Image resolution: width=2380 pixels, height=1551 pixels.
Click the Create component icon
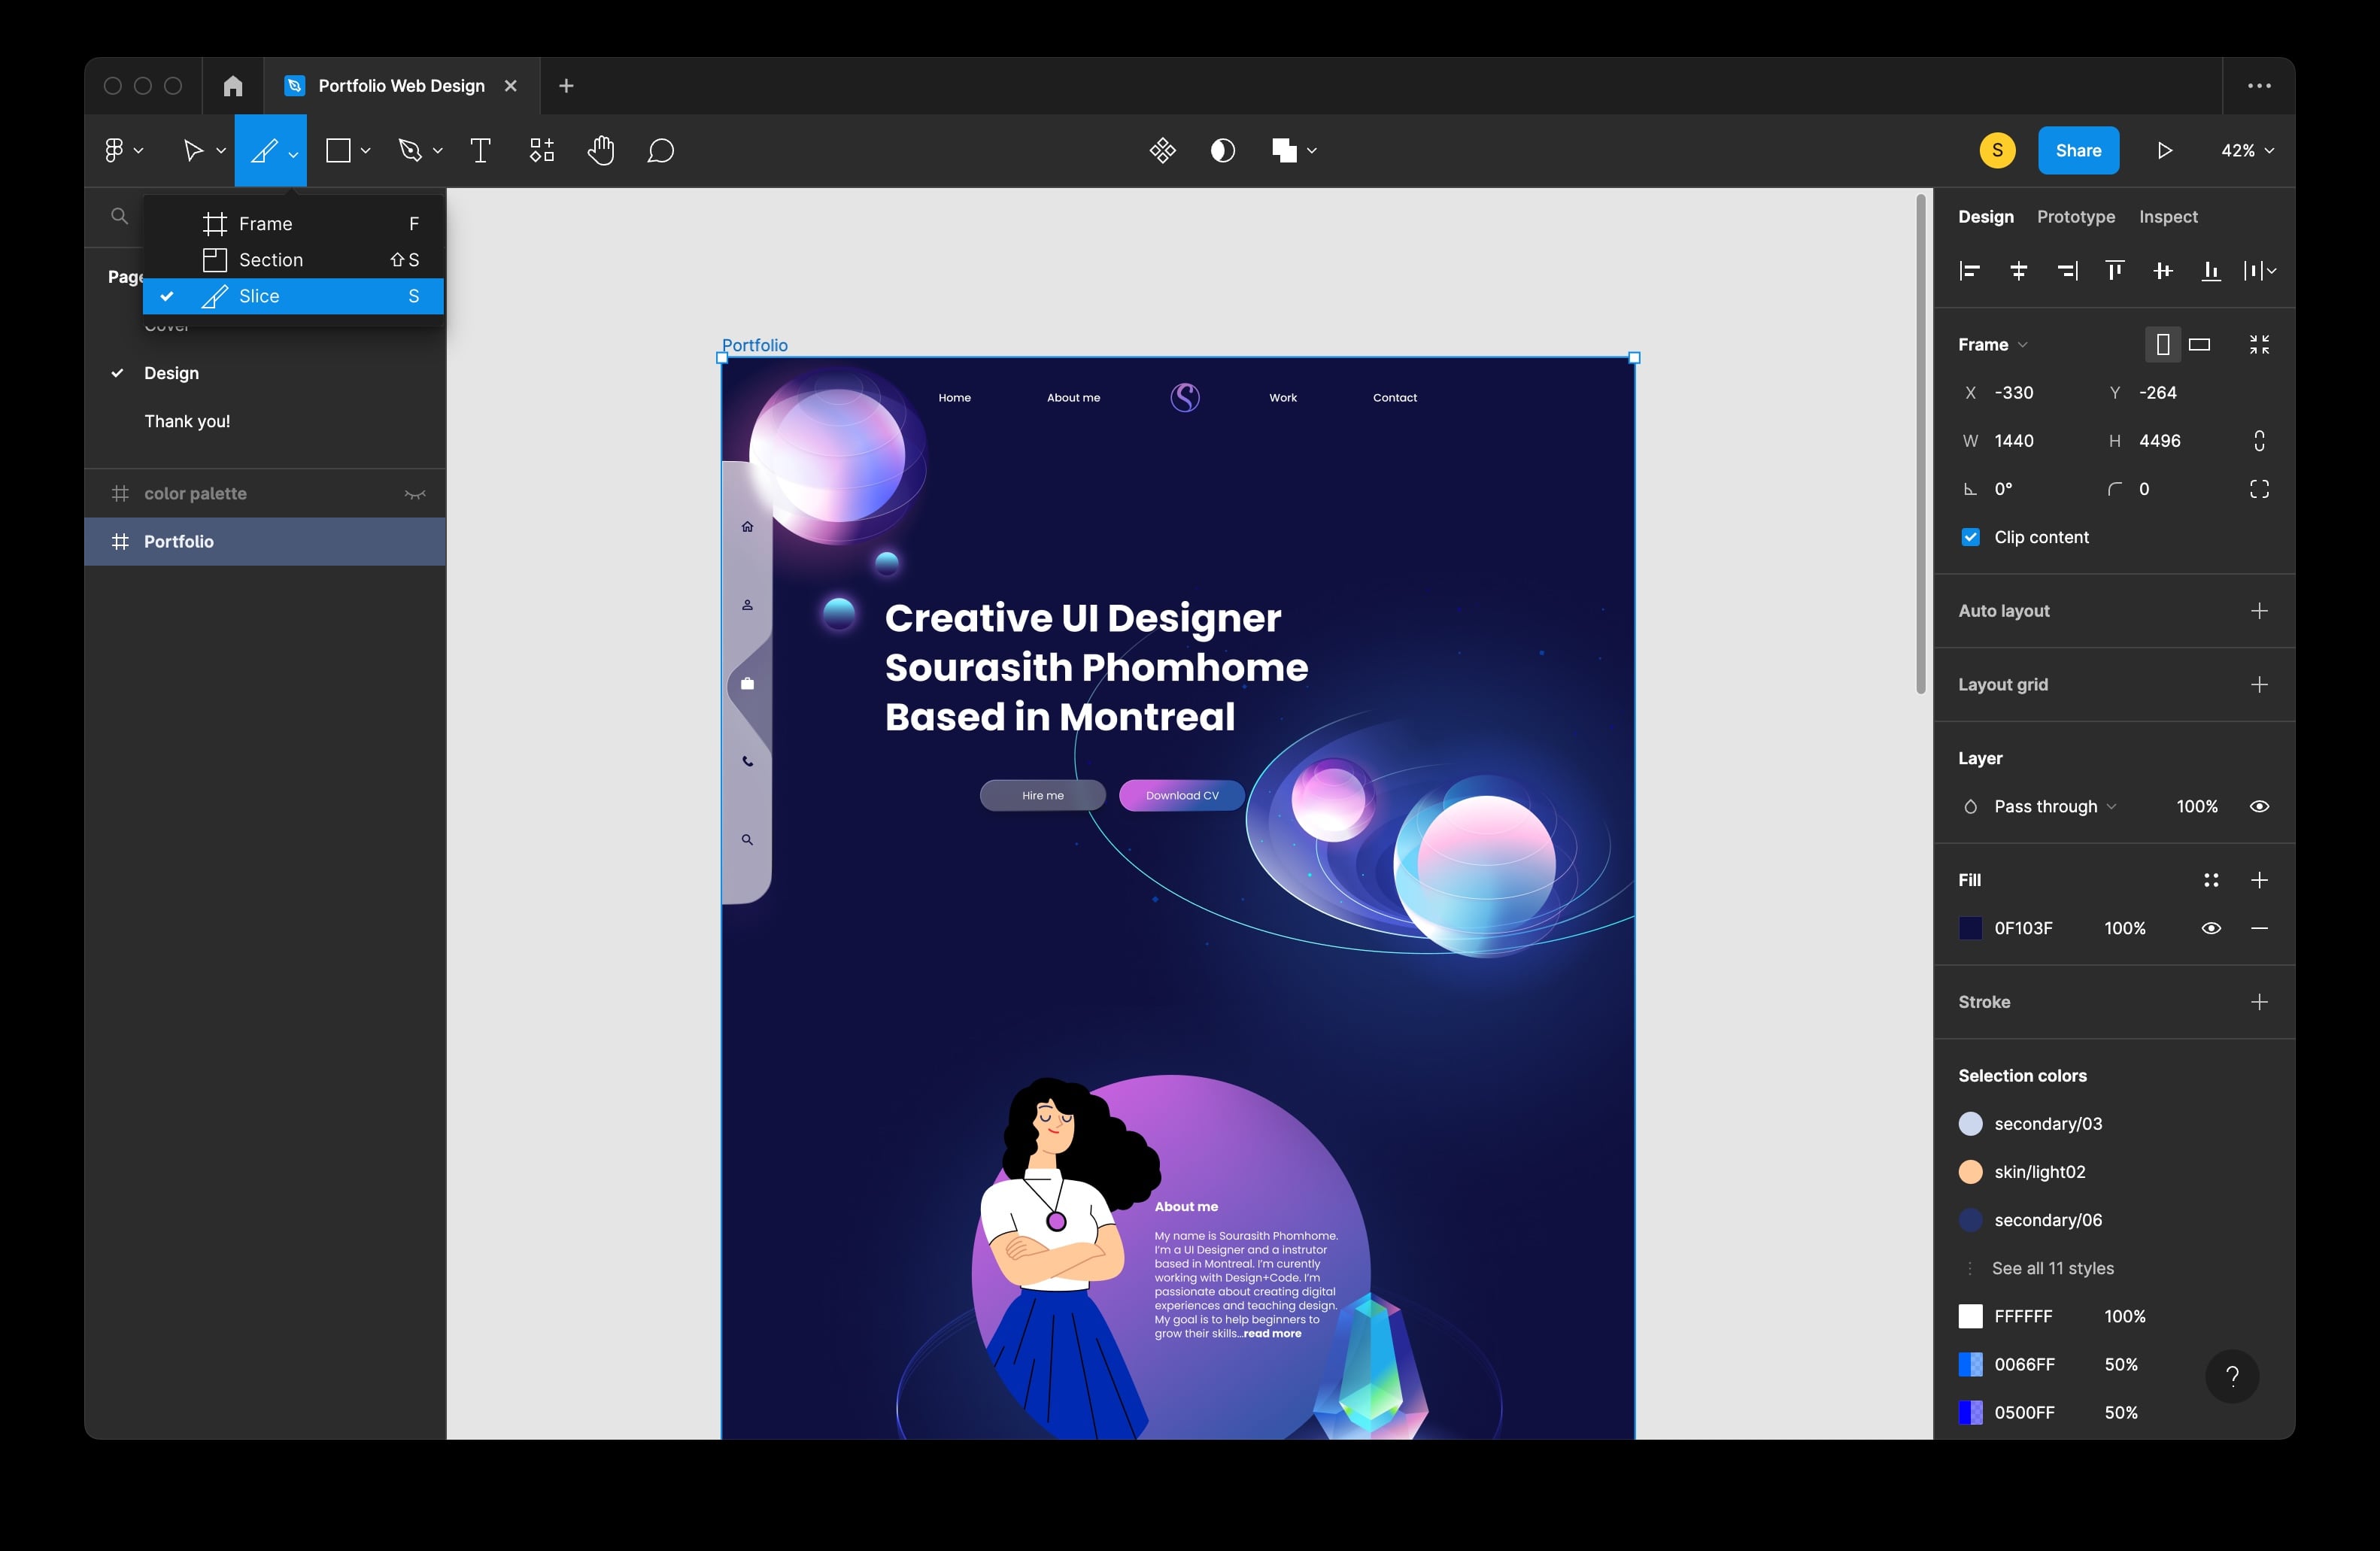(x=1162, y=150)
